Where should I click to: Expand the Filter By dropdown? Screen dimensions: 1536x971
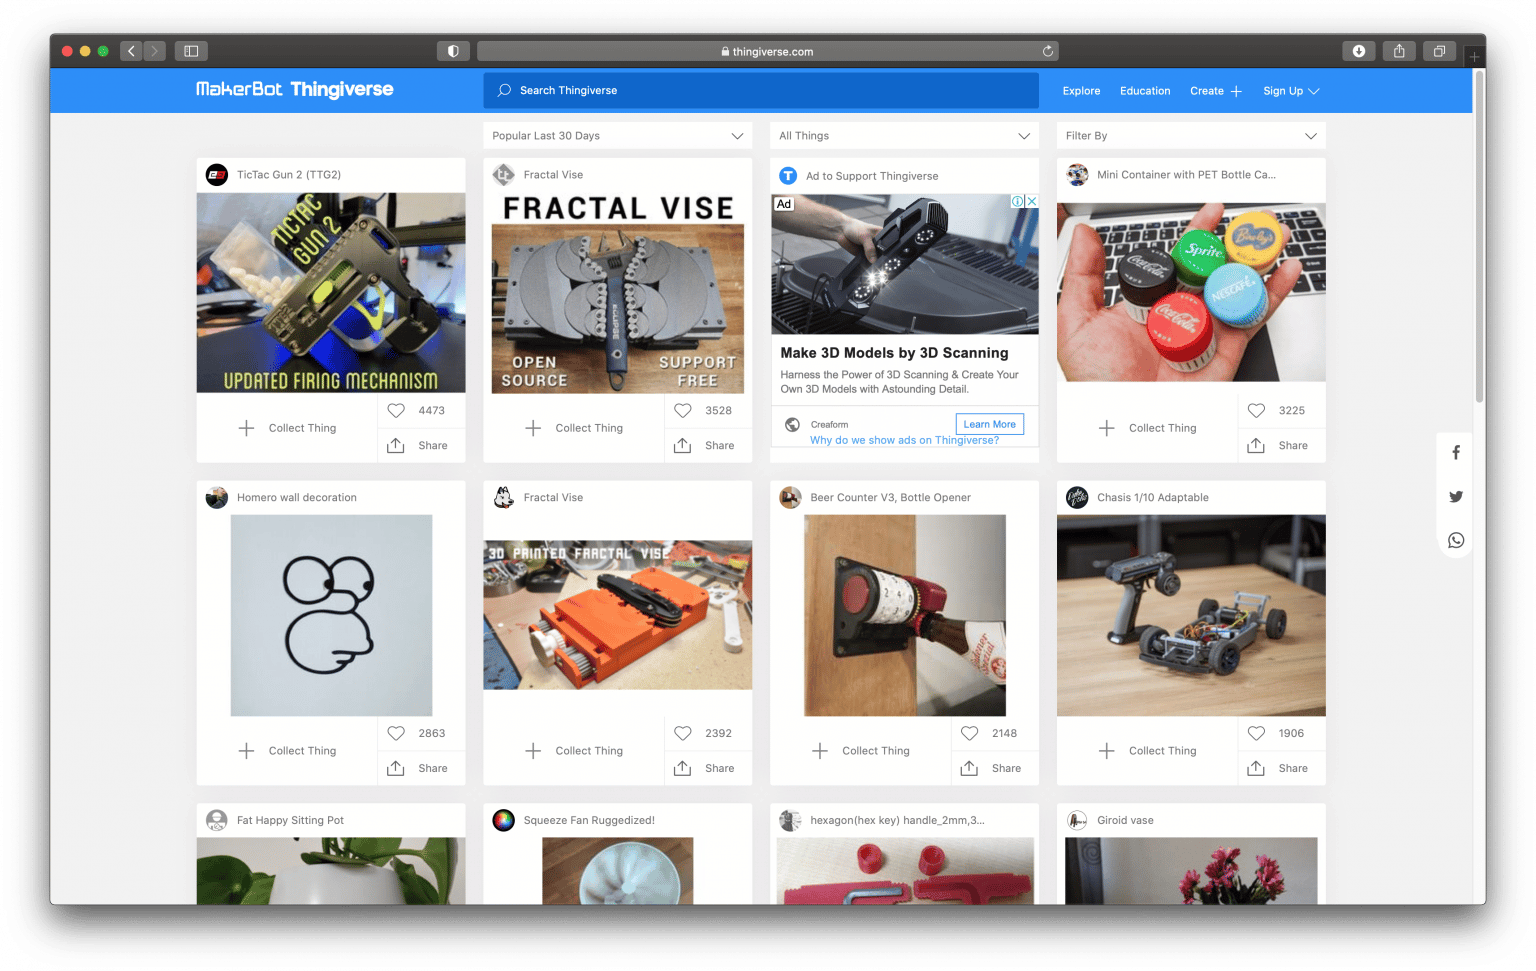pyautogui.click(x=1191, y=136)
